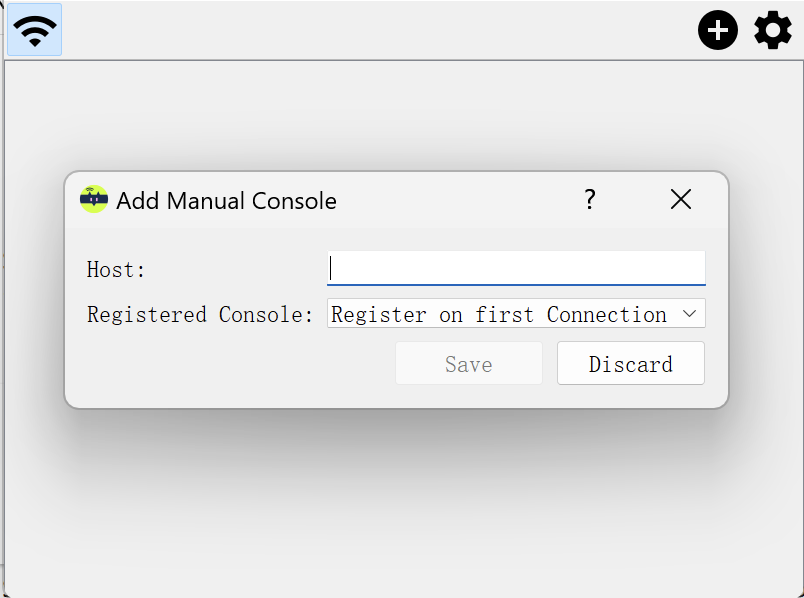
Task: Open the Registered Console combo box
Action: click(500, 314)
